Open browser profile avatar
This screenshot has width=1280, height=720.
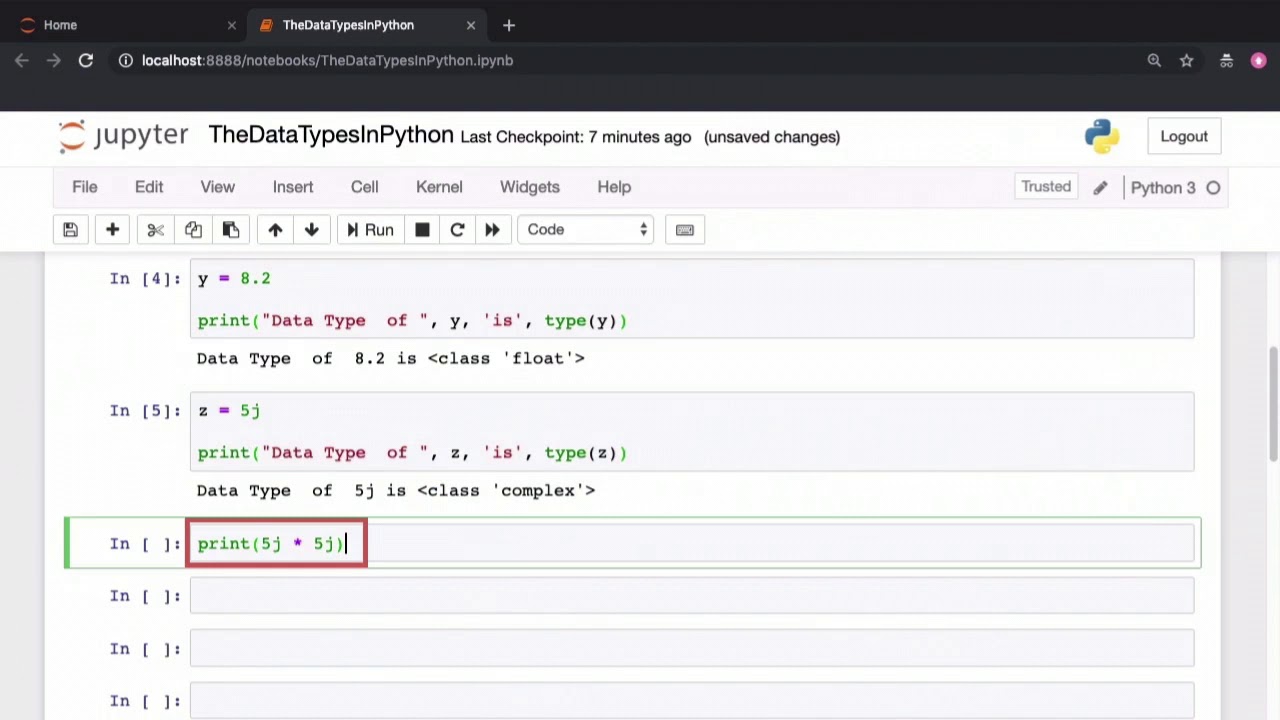(x=1258, y=61)
